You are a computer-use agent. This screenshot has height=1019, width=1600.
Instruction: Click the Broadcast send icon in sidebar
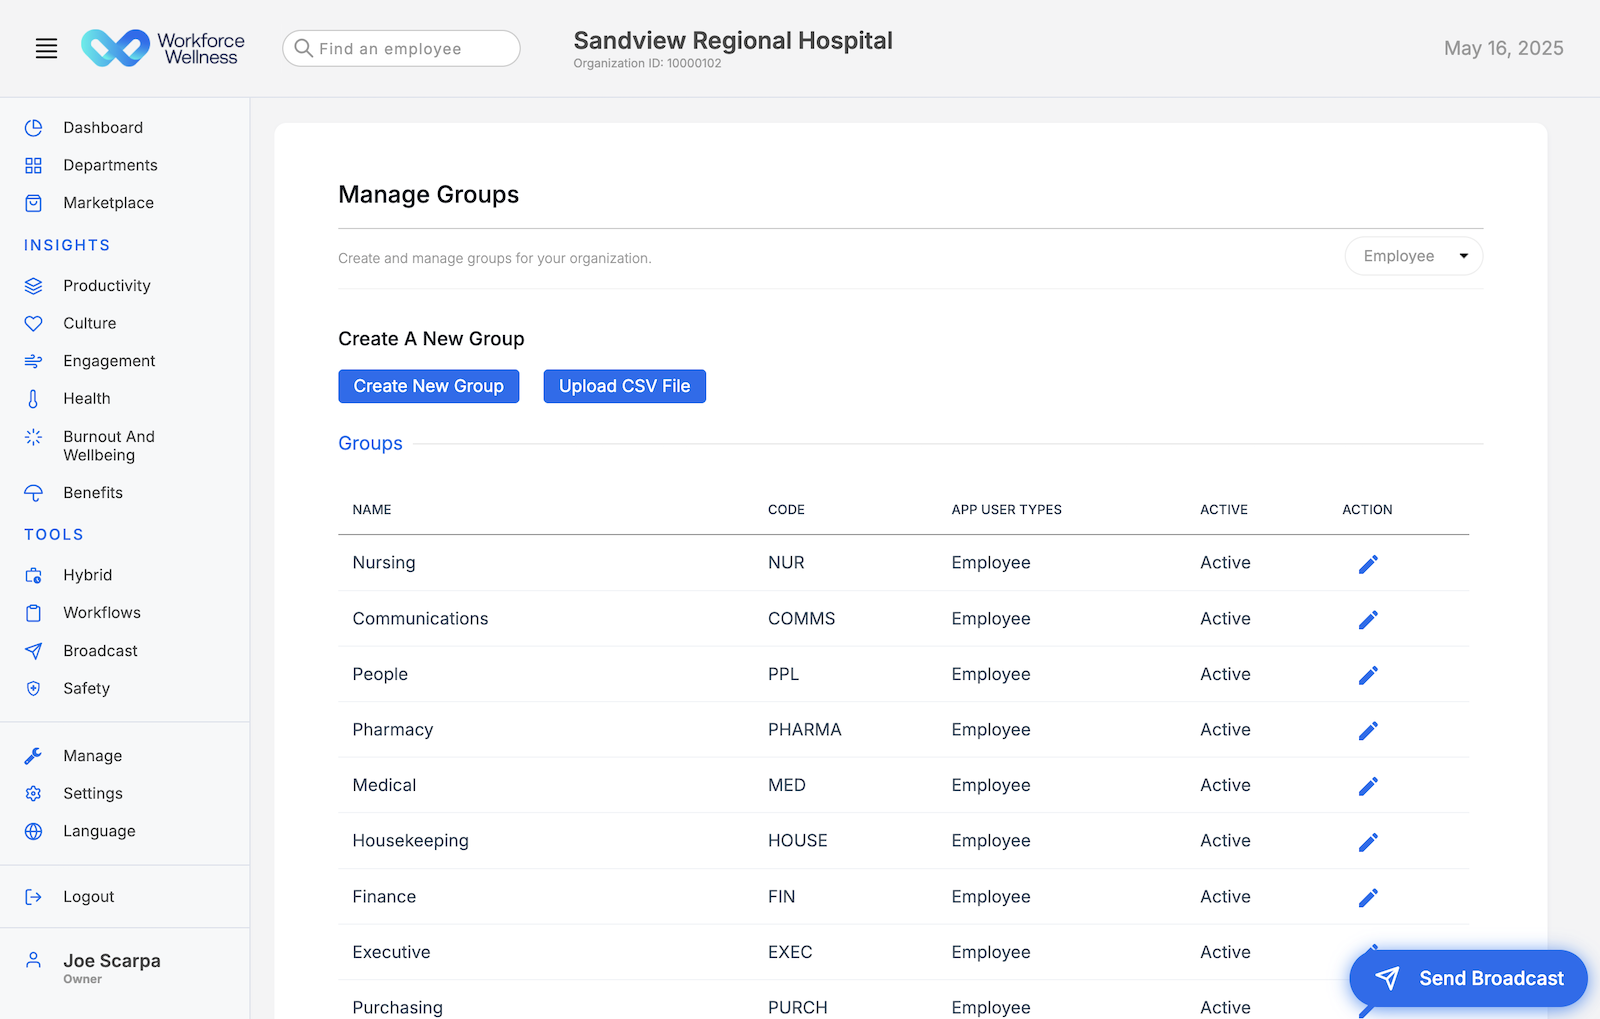point(33,650)
